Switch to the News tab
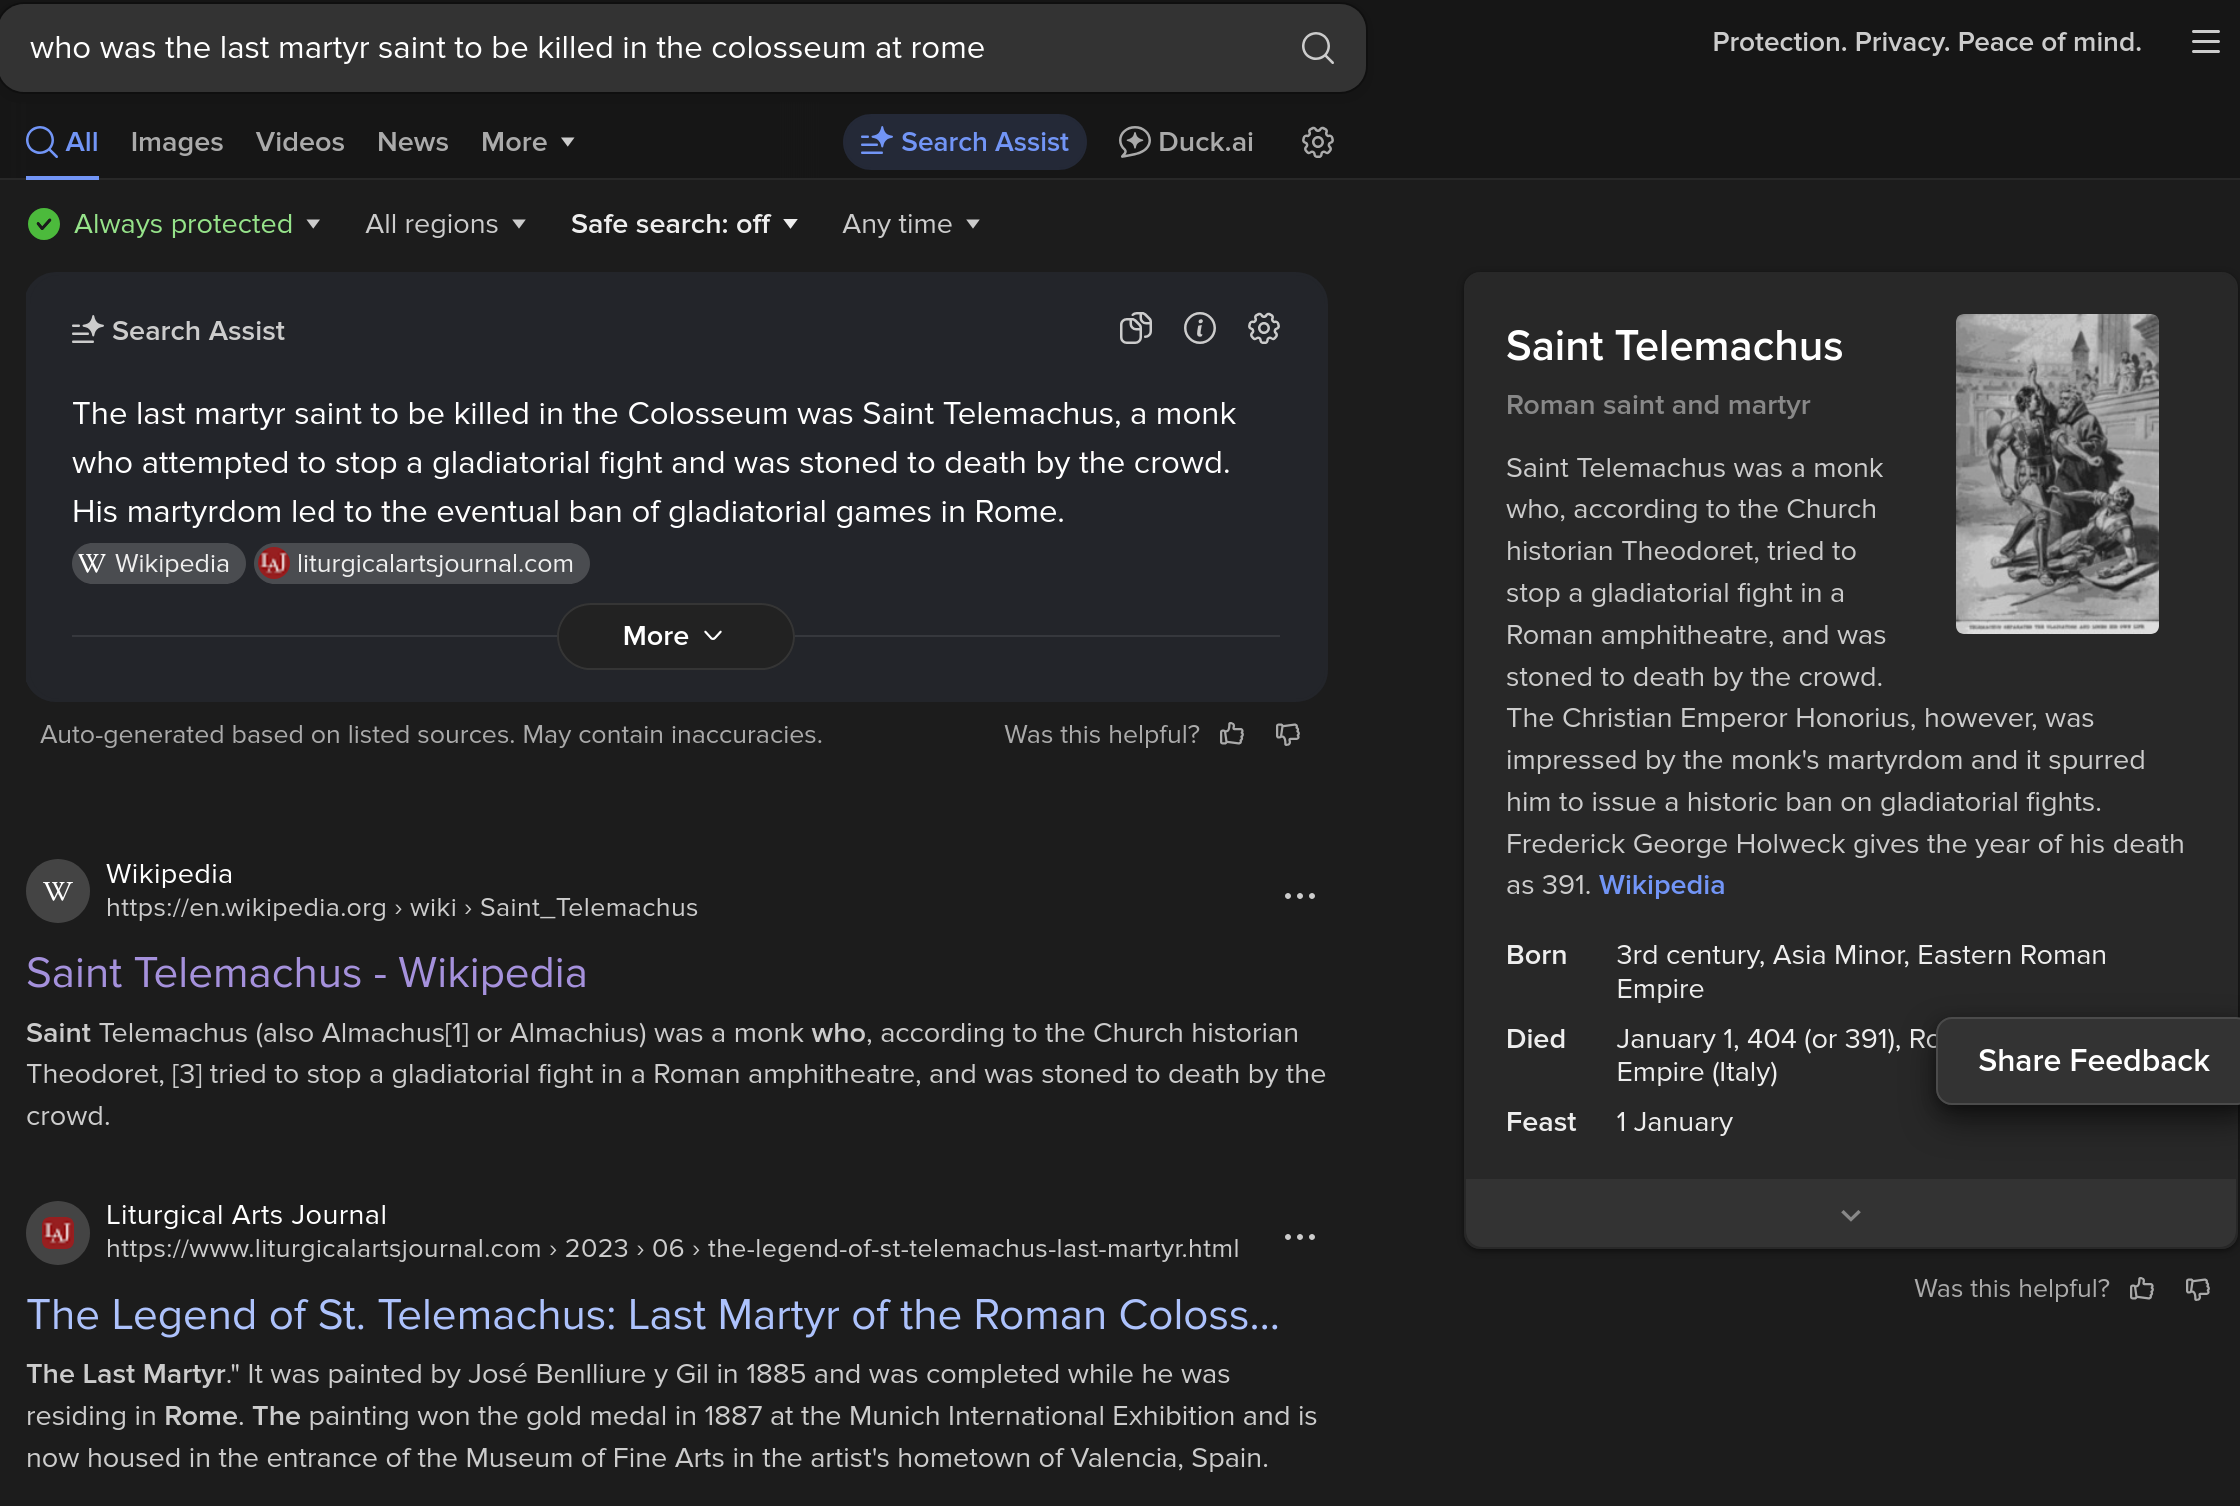 click(x=412, y=142)
